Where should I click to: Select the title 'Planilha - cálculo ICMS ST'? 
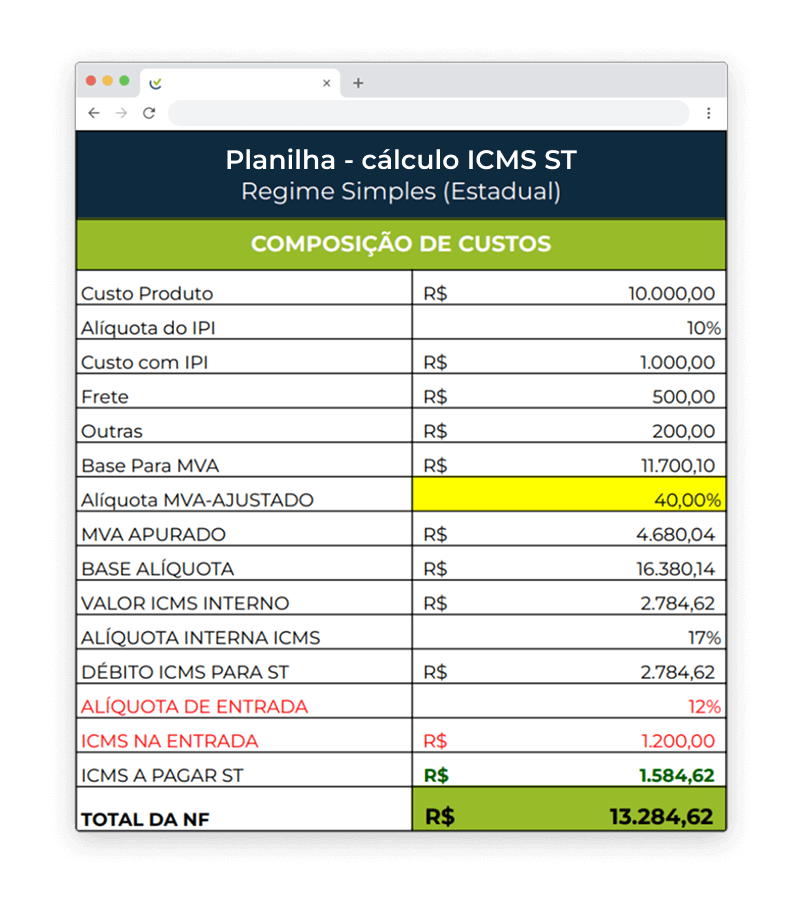[401, 160]
